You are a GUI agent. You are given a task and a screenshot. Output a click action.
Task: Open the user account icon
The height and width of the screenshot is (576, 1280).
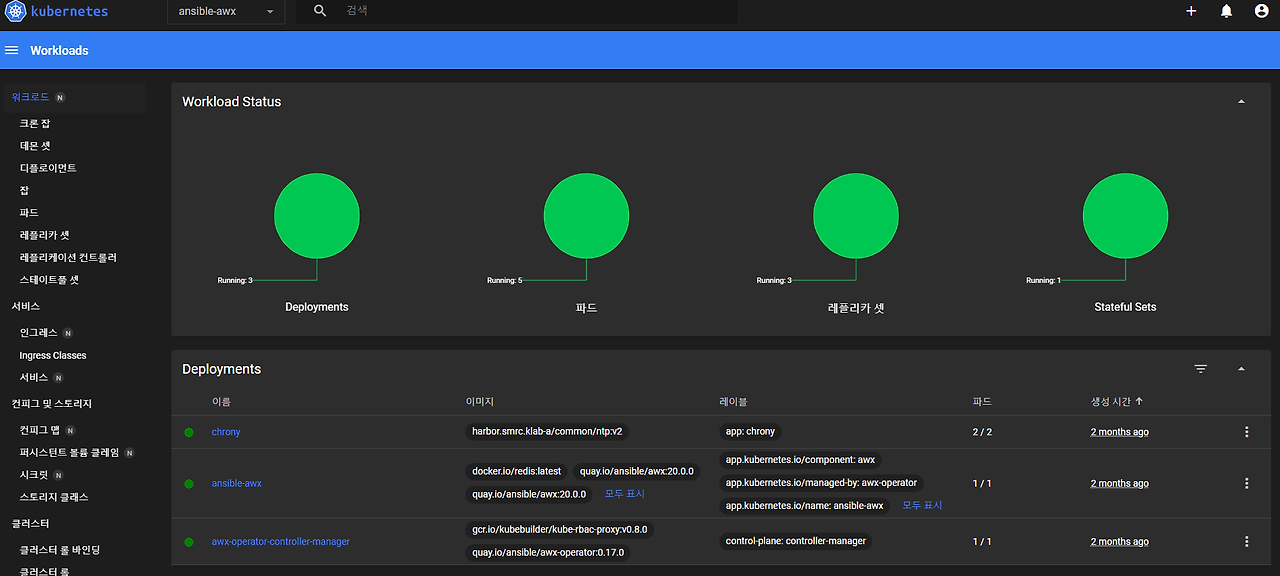tap(1261, 11)
